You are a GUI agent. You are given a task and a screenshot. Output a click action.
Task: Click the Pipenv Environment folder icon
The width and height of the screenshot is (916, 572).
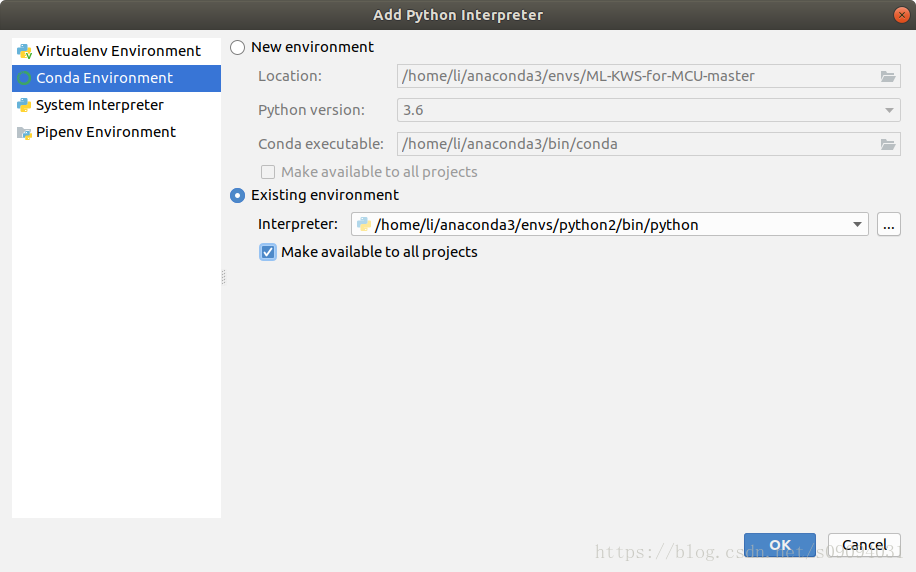[24, 133]
